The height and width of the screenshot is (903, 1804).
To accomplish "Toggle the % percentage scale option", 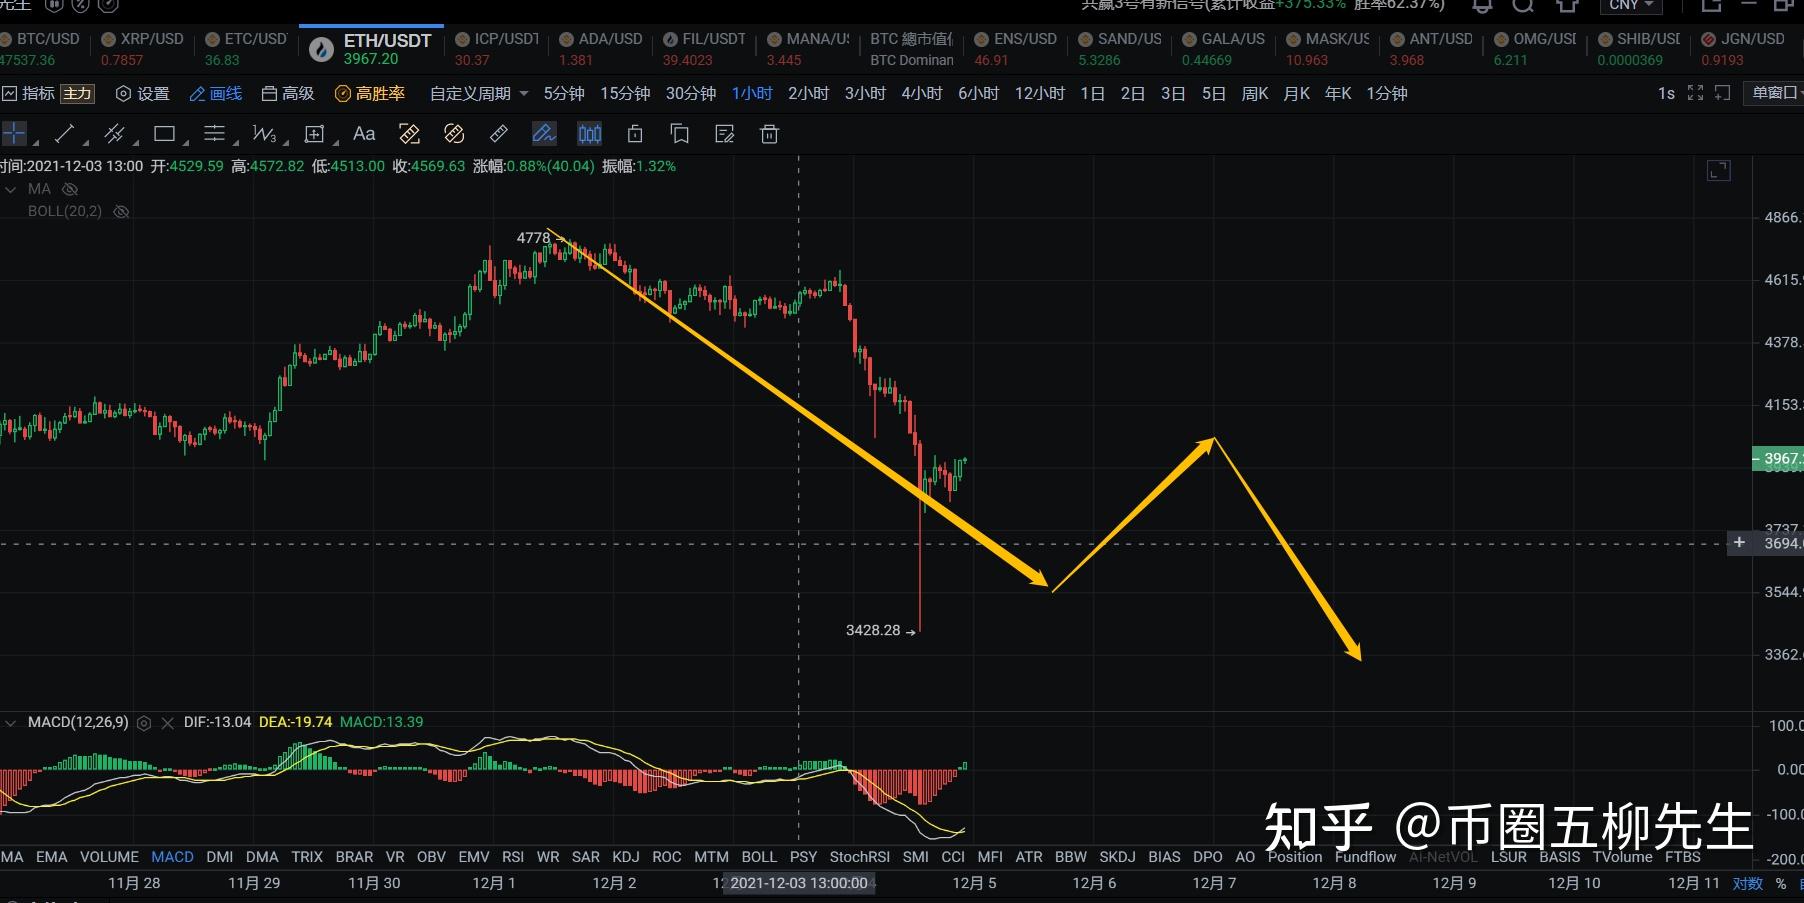I will 1781,884.
